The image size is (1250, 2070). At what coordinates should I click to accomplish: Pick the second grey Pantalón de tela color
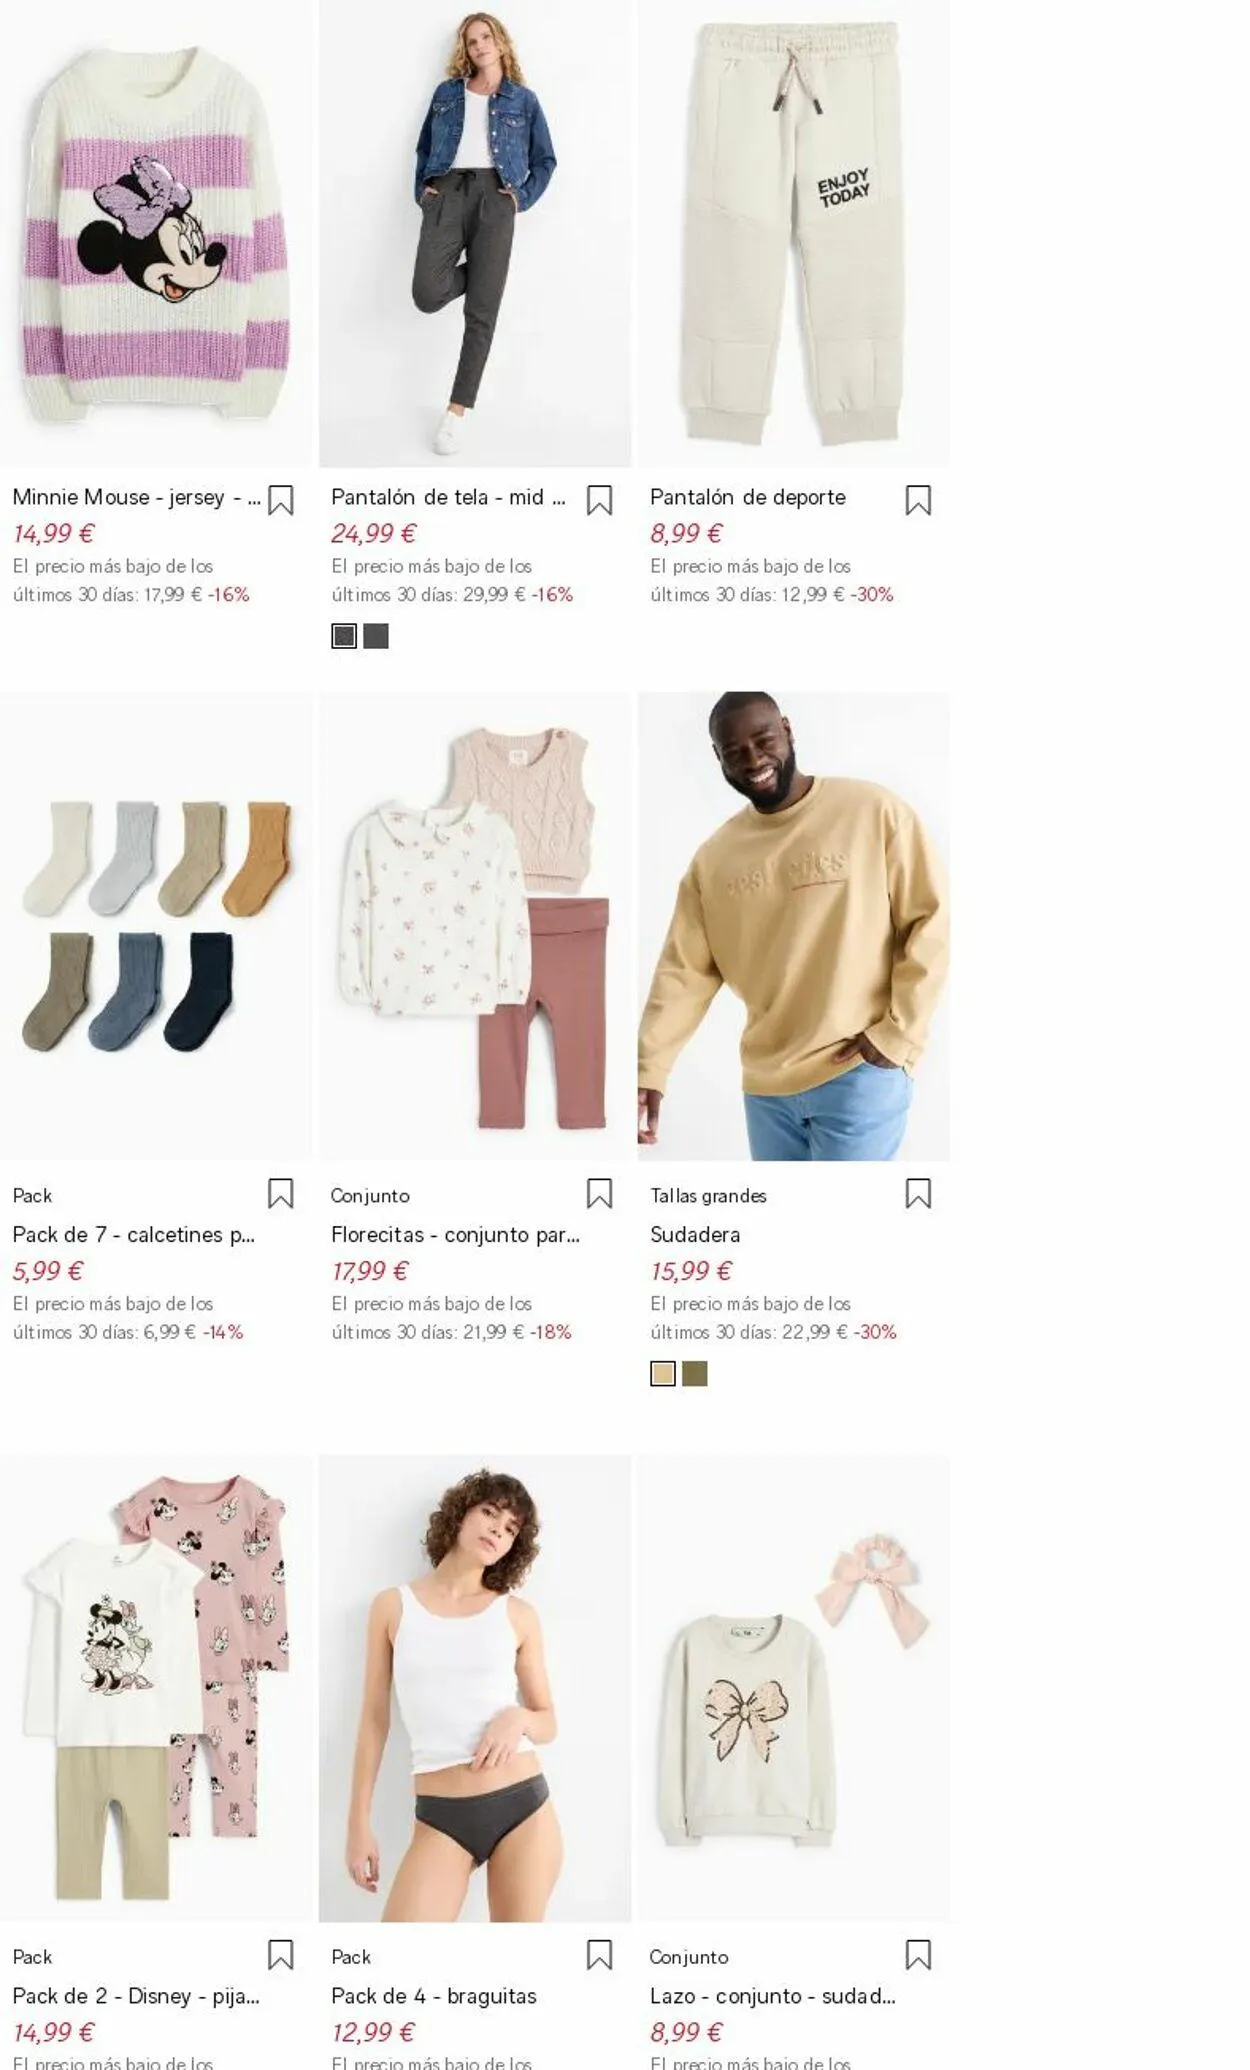(376, 636)
